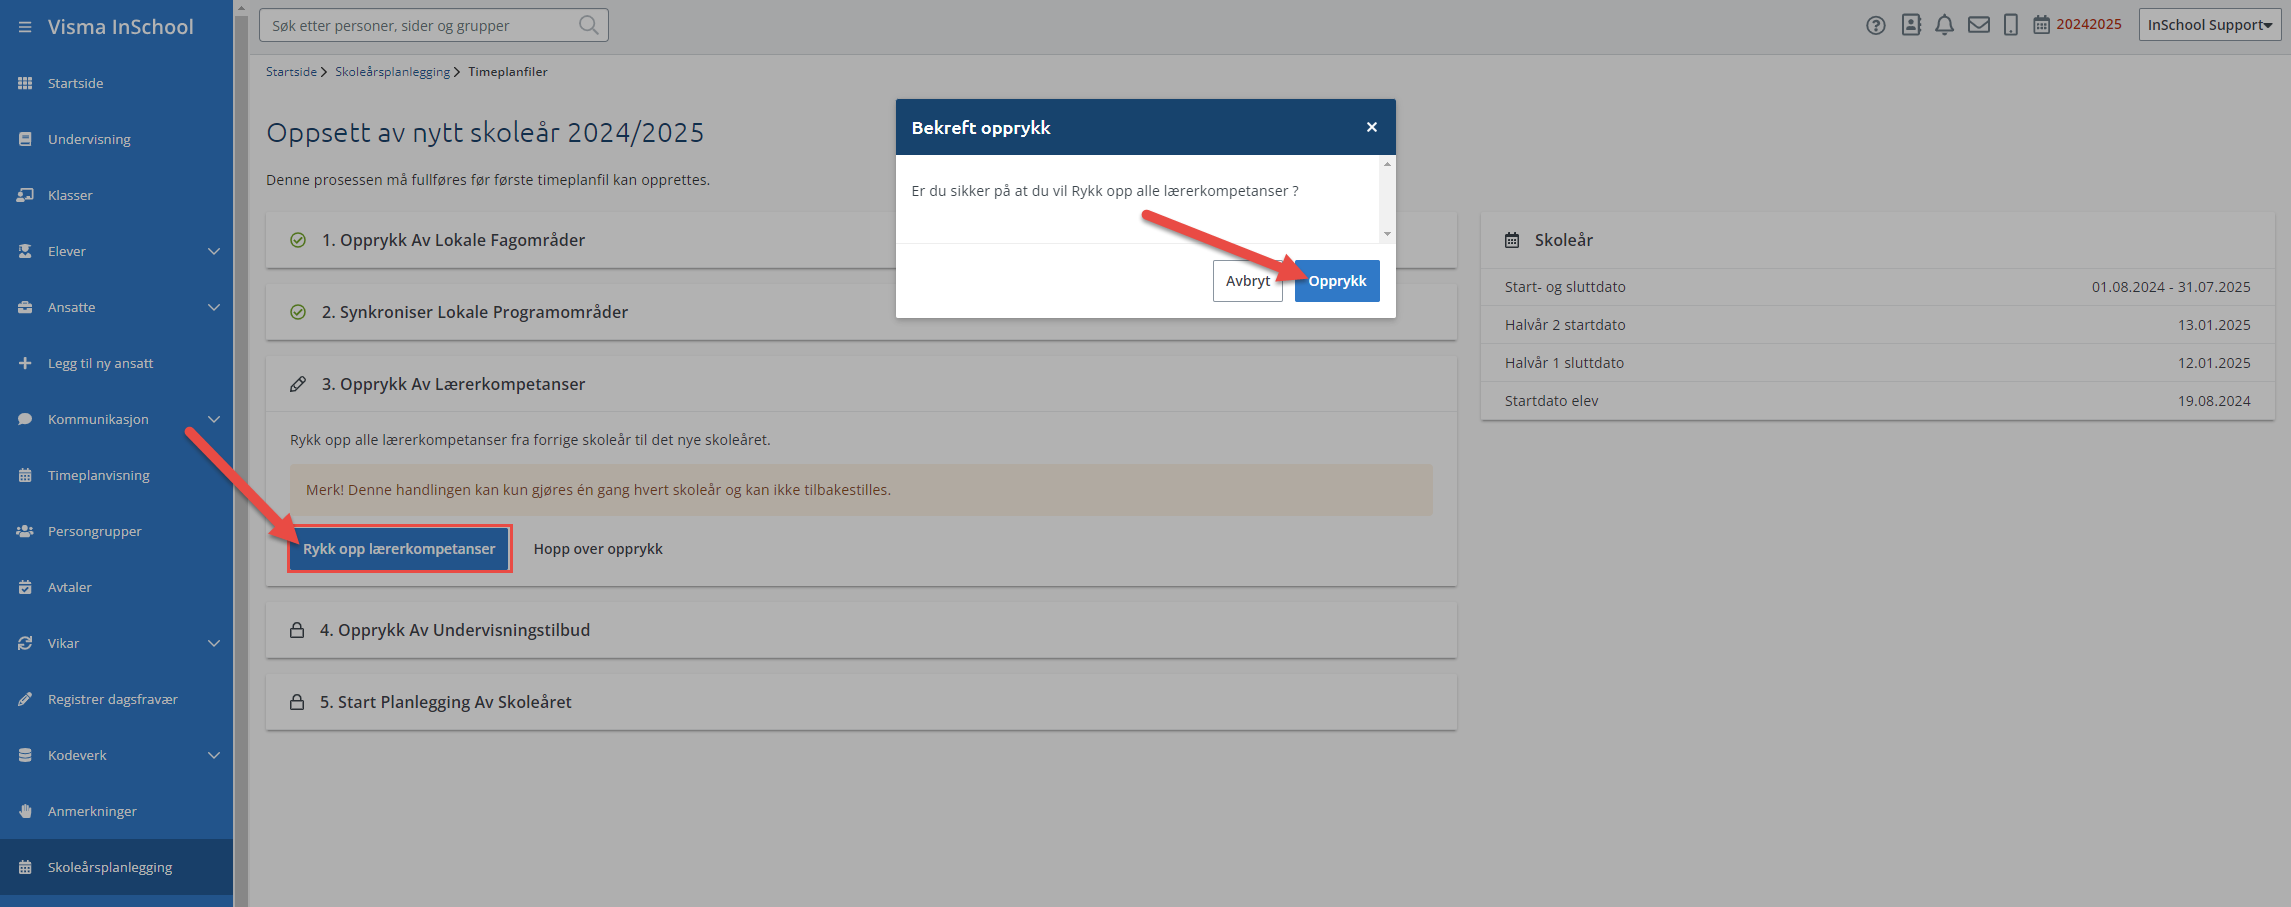Confirm with the Opprykk button
Image resolution: width=2291 pixels, height=907 pixels.
1337,281
